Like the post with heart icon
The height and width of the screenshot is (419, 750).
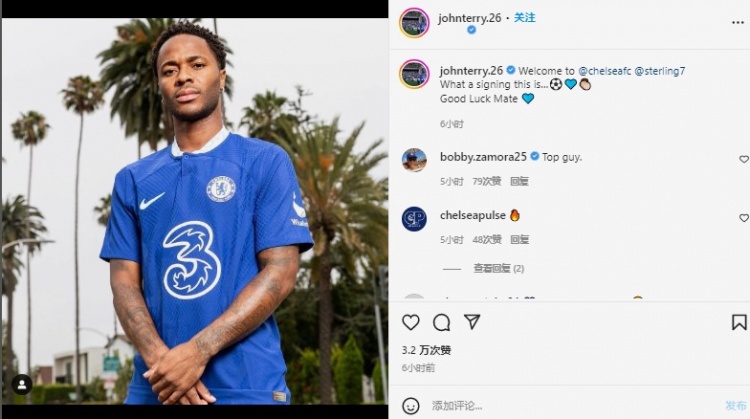click(410, 322)
